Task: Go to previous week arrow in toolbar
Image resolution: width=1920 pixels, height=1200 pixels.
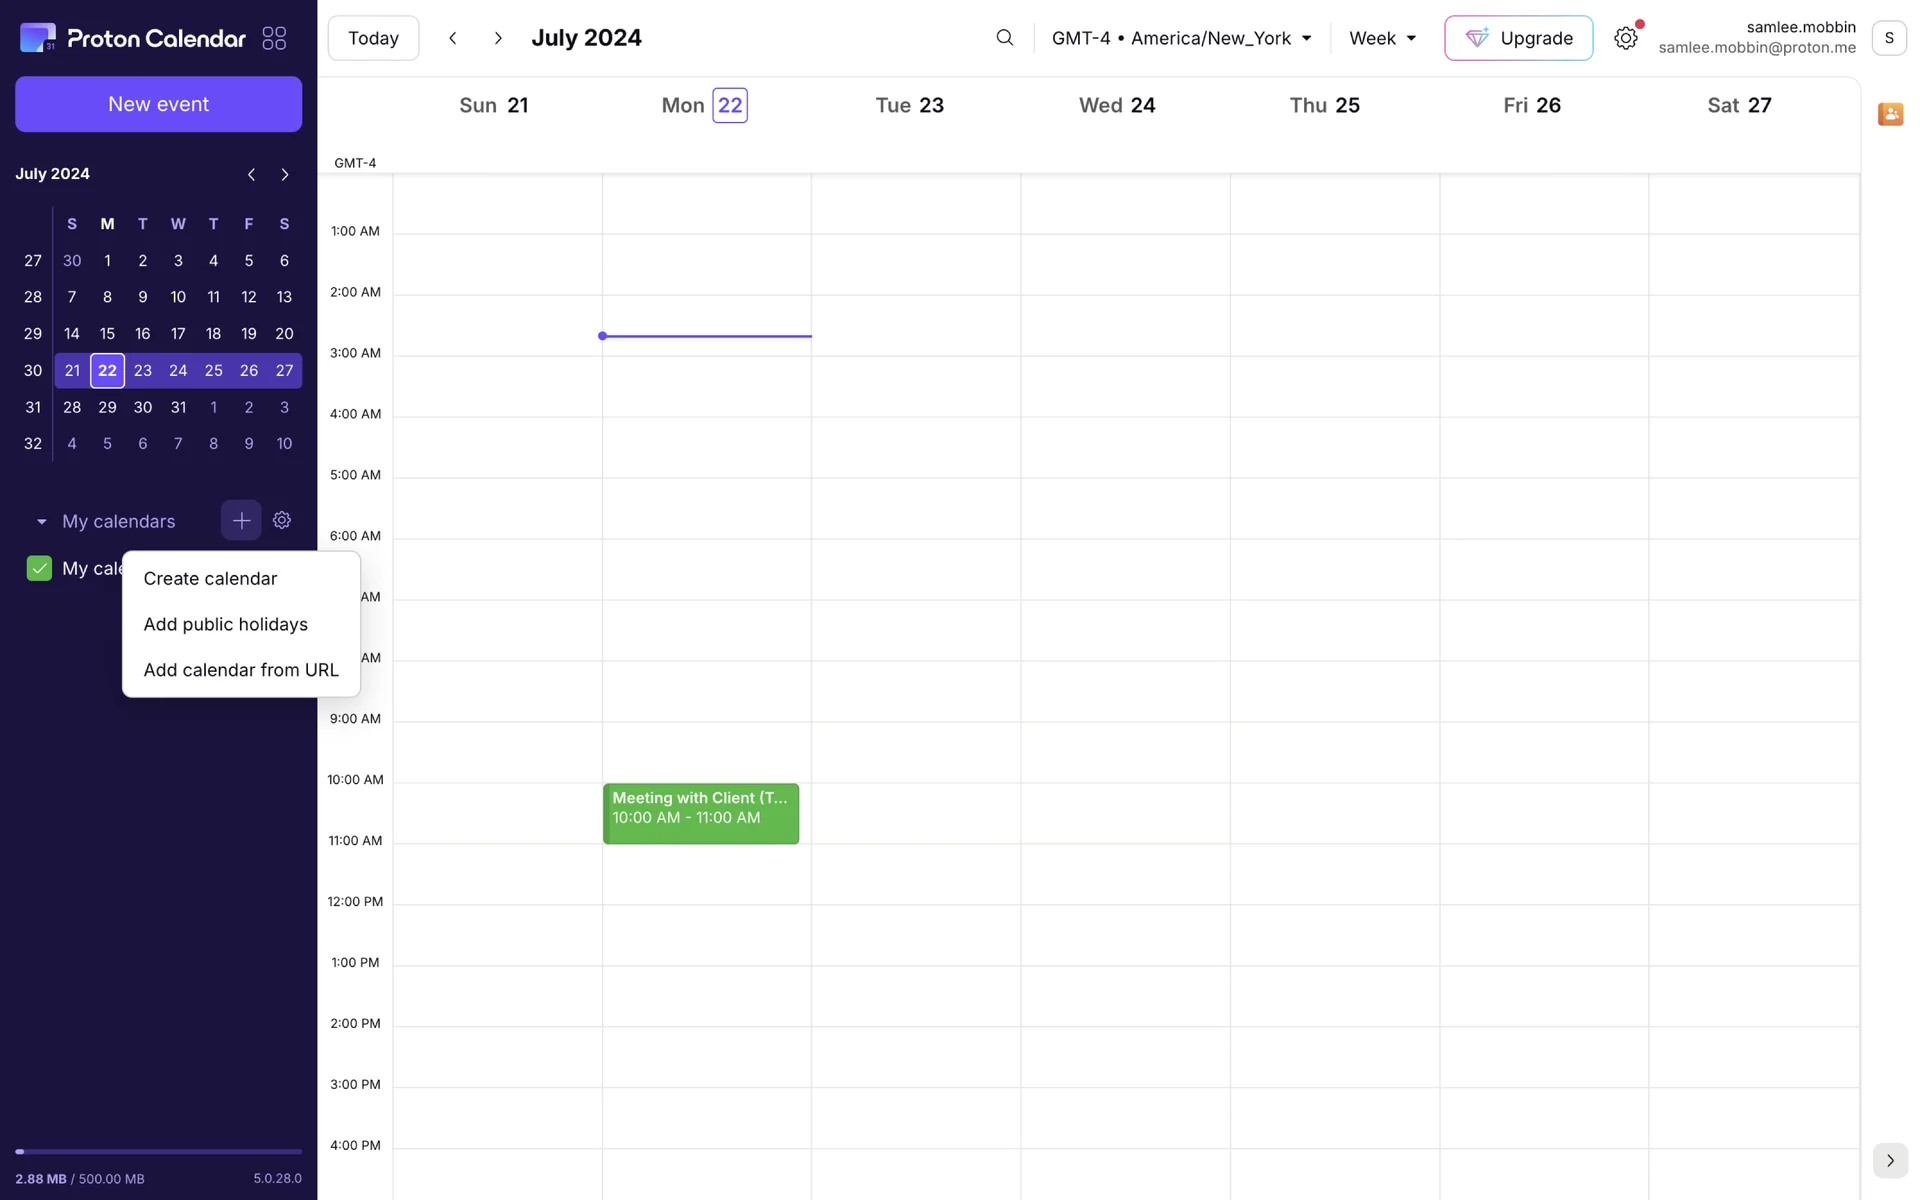Action: (453, 38)
